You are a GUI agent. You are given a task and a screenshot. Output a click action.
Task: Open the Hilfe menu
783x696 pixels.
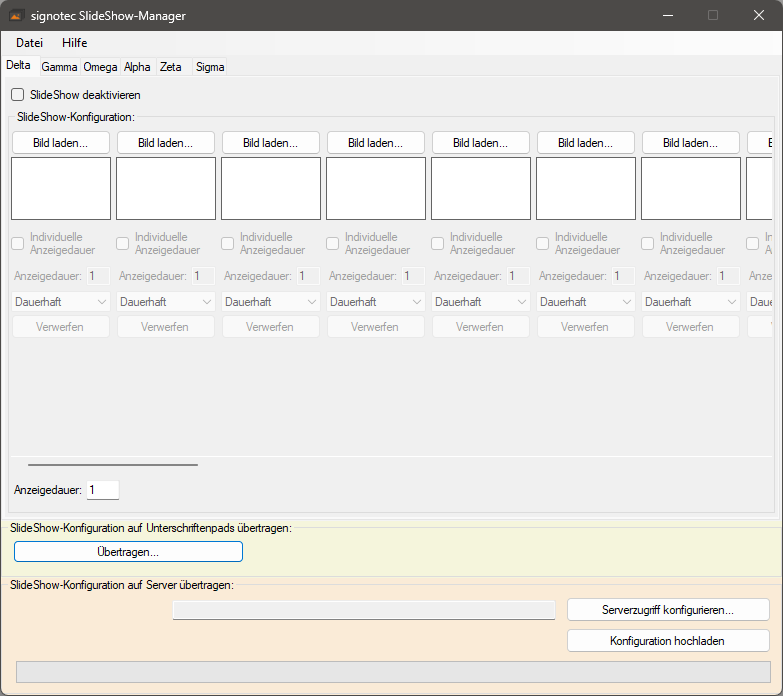(75, 43)
